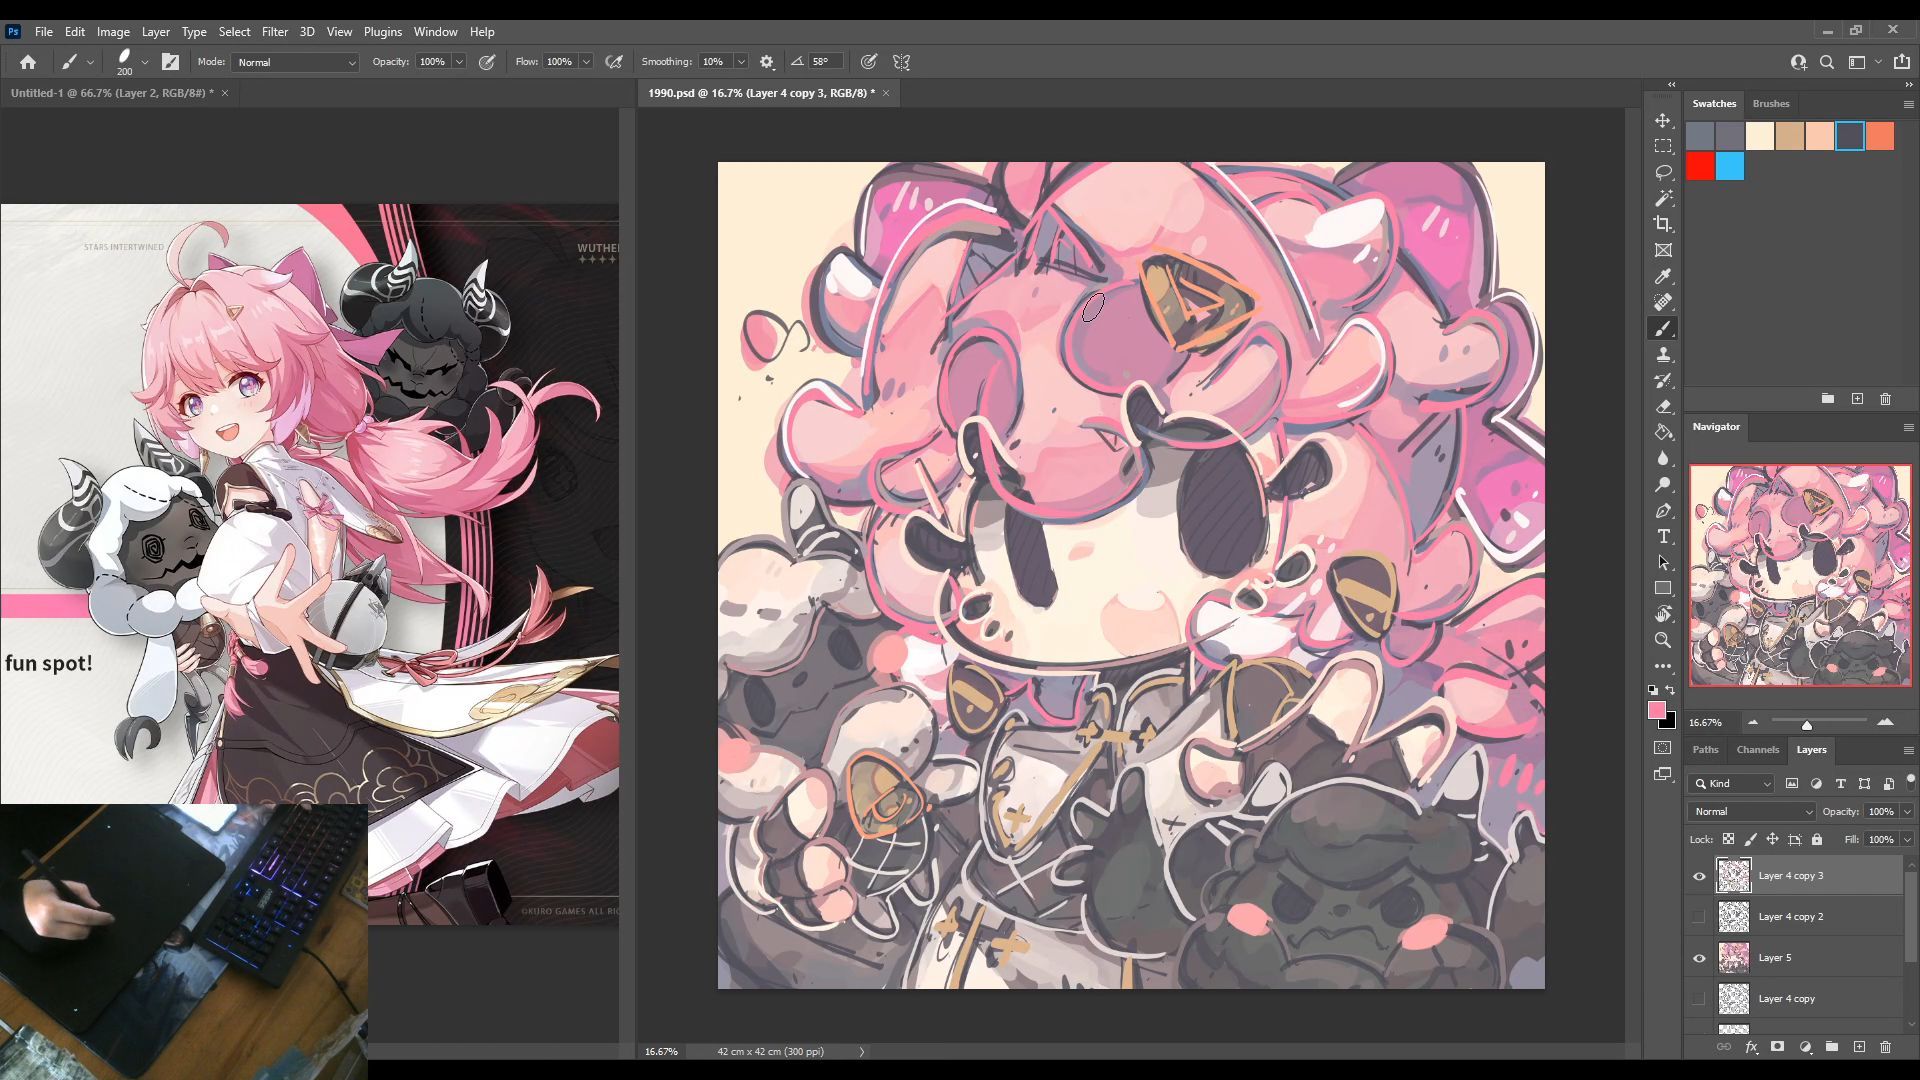Show Layer 4 copy visibility box
Image resolution: width=1920 pixels, height=1080 pixels.
coord(1699,999)
